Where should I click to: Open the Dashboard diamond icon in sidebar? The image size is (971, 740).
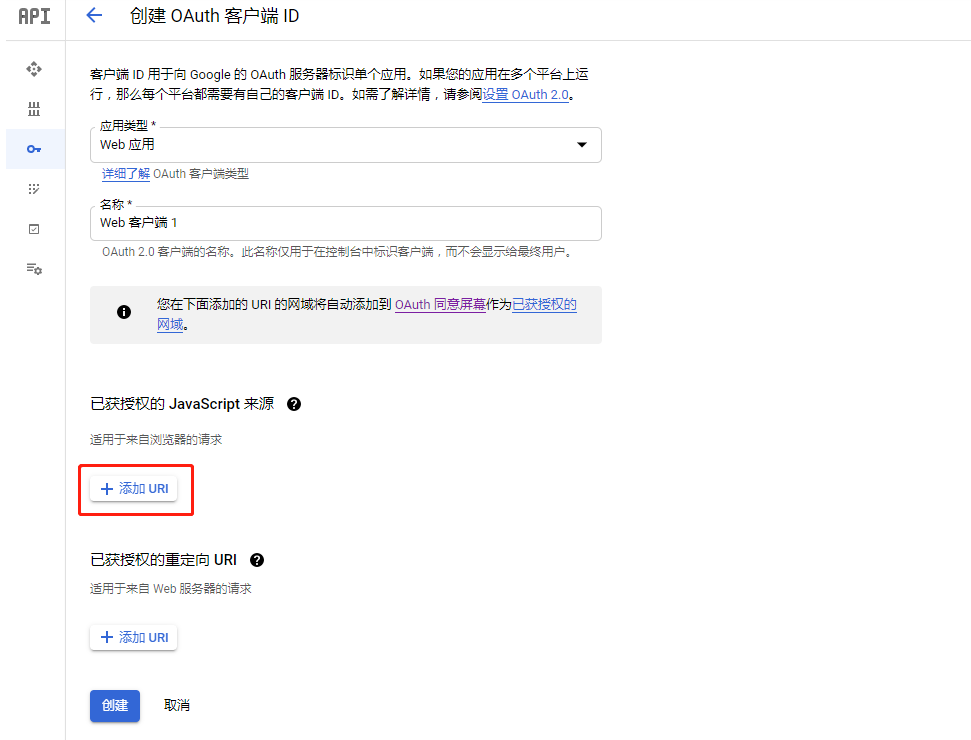[34, 69]
